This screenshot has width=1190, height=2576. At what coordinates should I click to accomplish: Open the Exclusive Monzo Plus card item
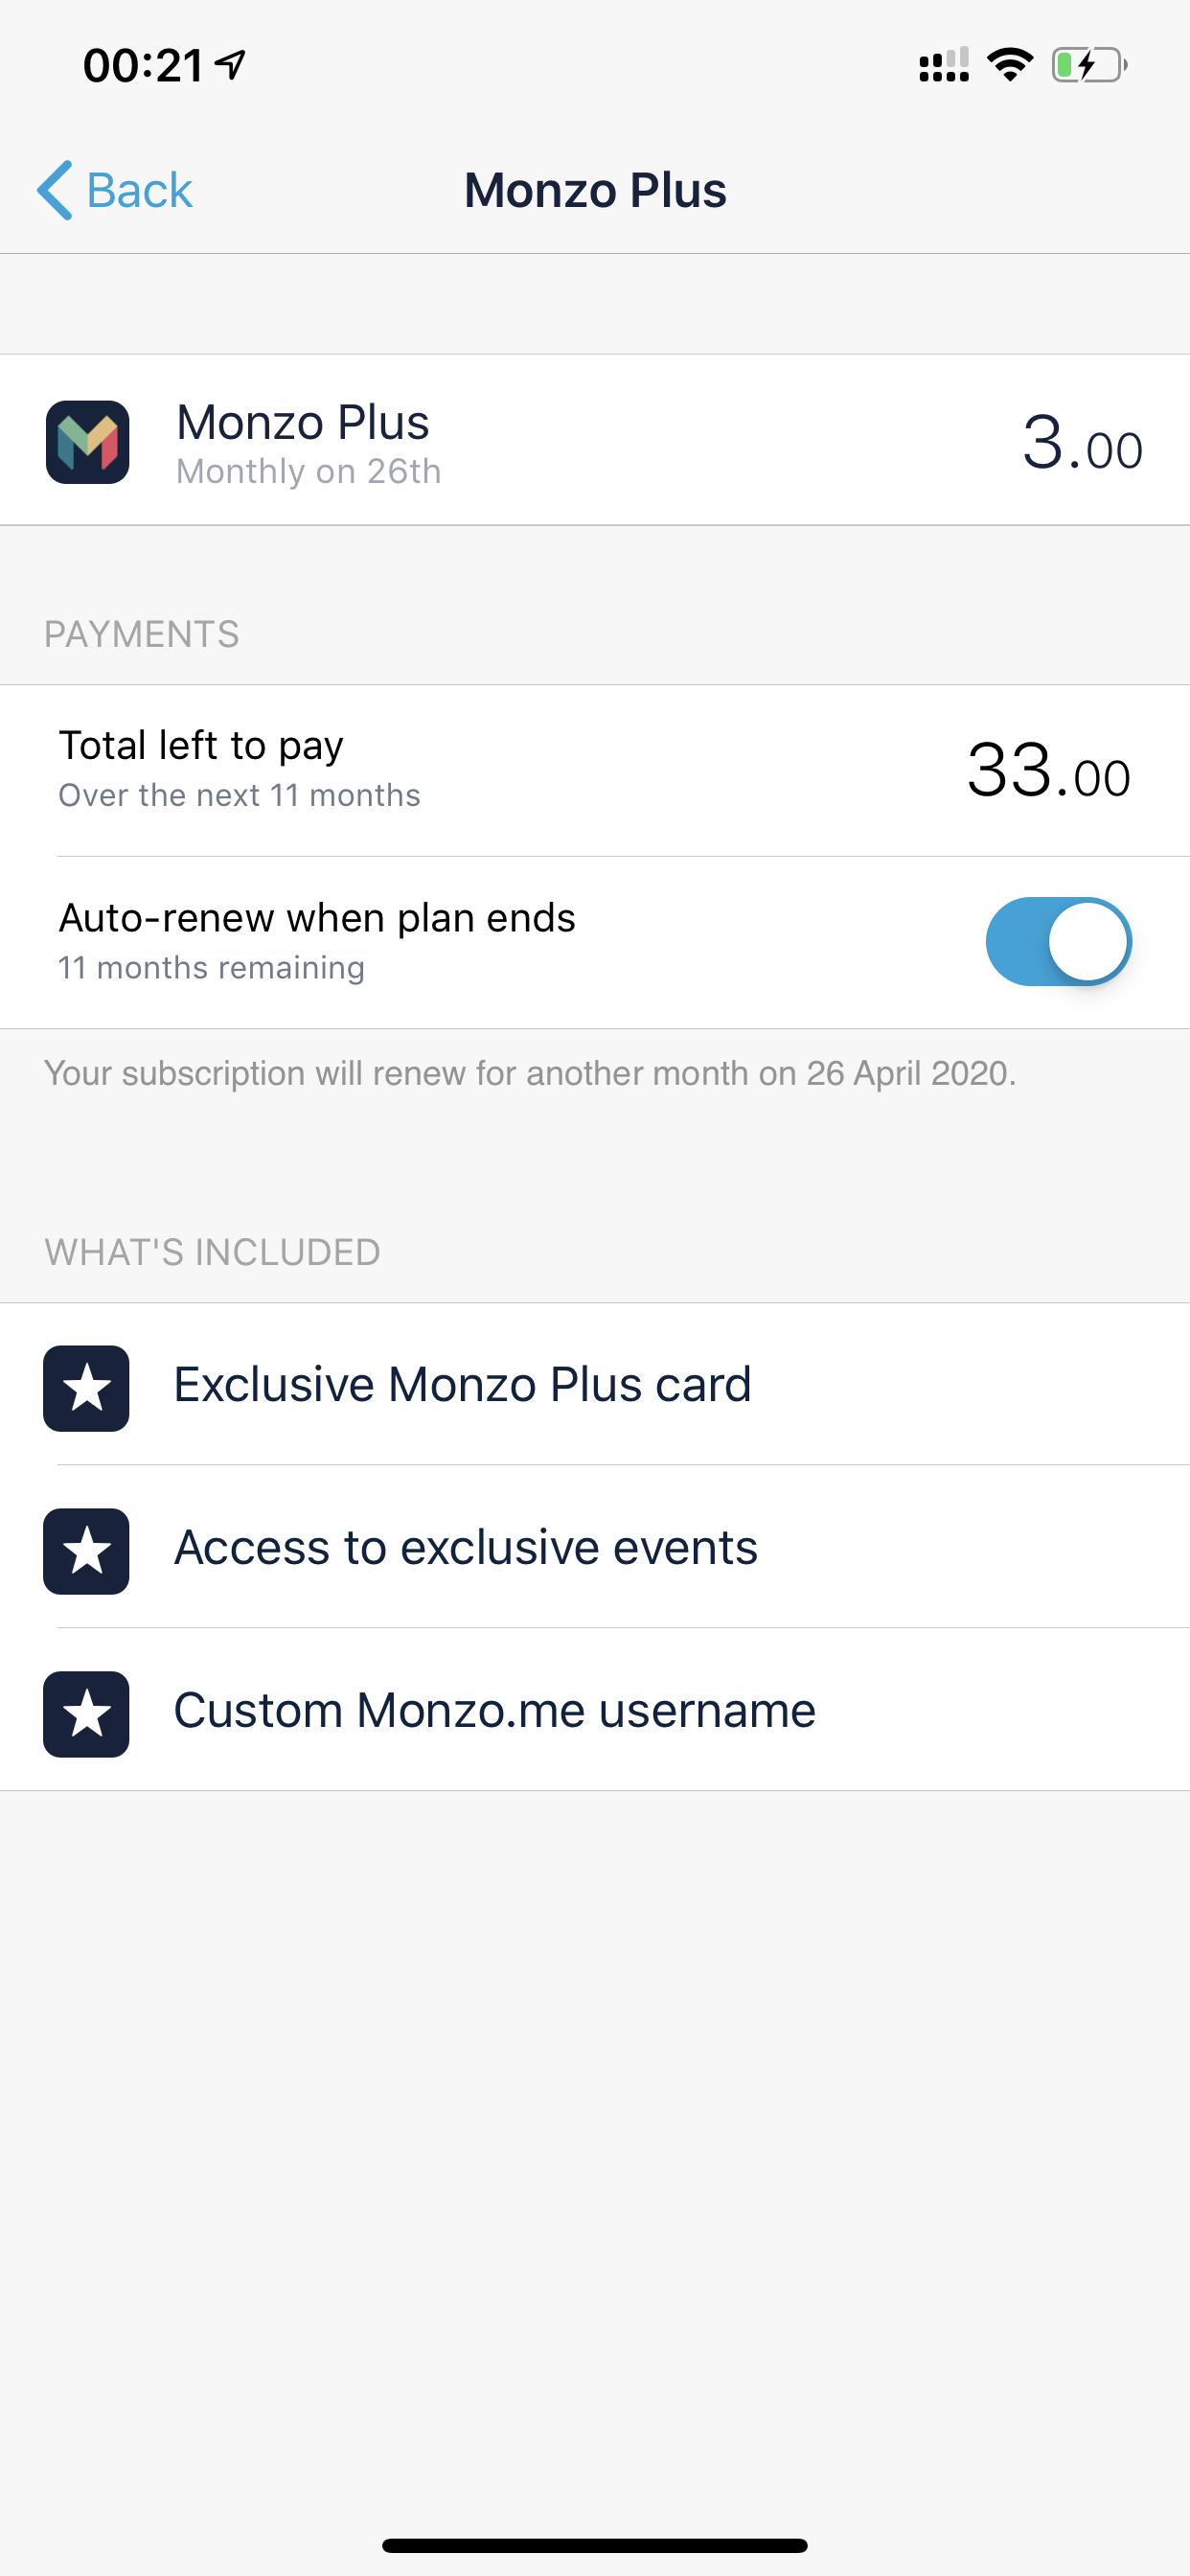click(x=462, y=1385)
